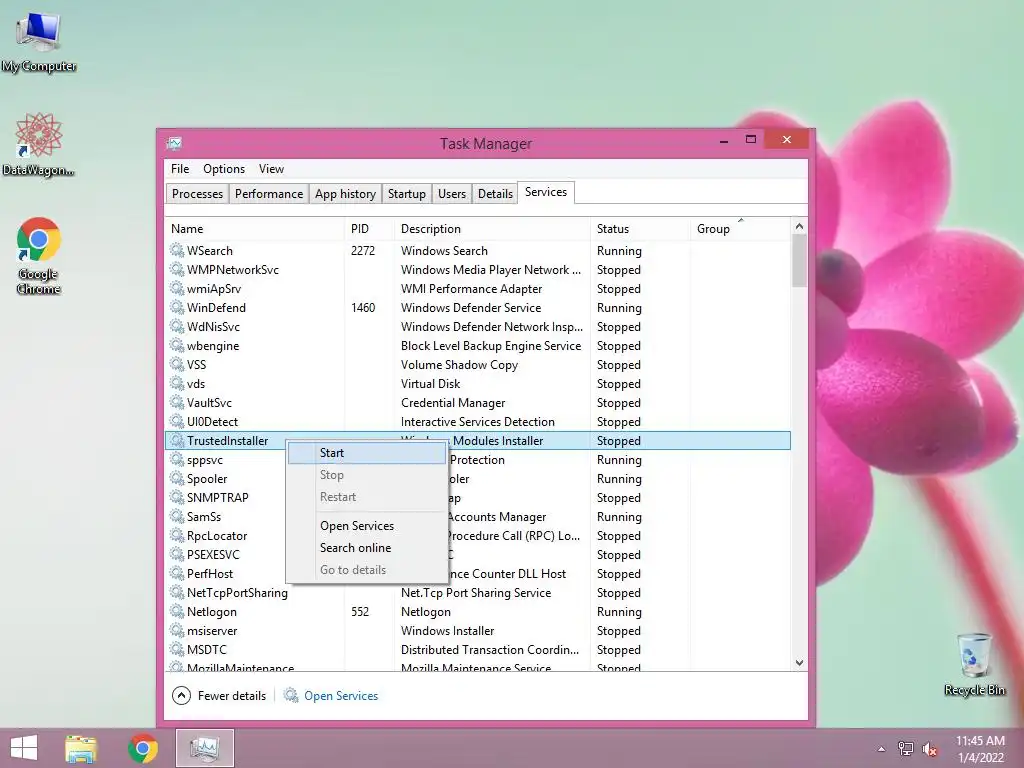Maximize the Task Manager window
Screen dimensions: 1024x768
751,139
